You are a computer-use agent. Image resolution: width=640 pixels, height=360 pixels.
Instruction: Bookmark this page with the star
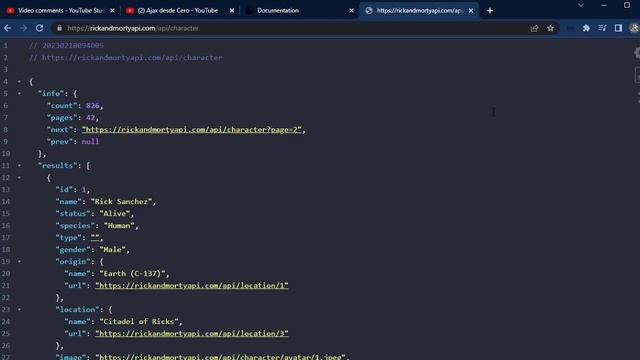tap(551, 28)
